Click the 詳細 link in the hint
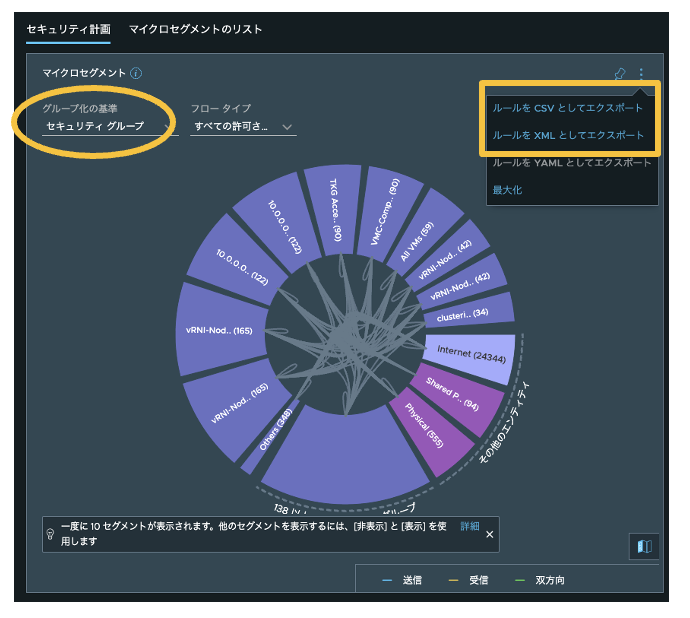Image resolution: width=690 pixels, height=618 pixels. click(470, 526)
